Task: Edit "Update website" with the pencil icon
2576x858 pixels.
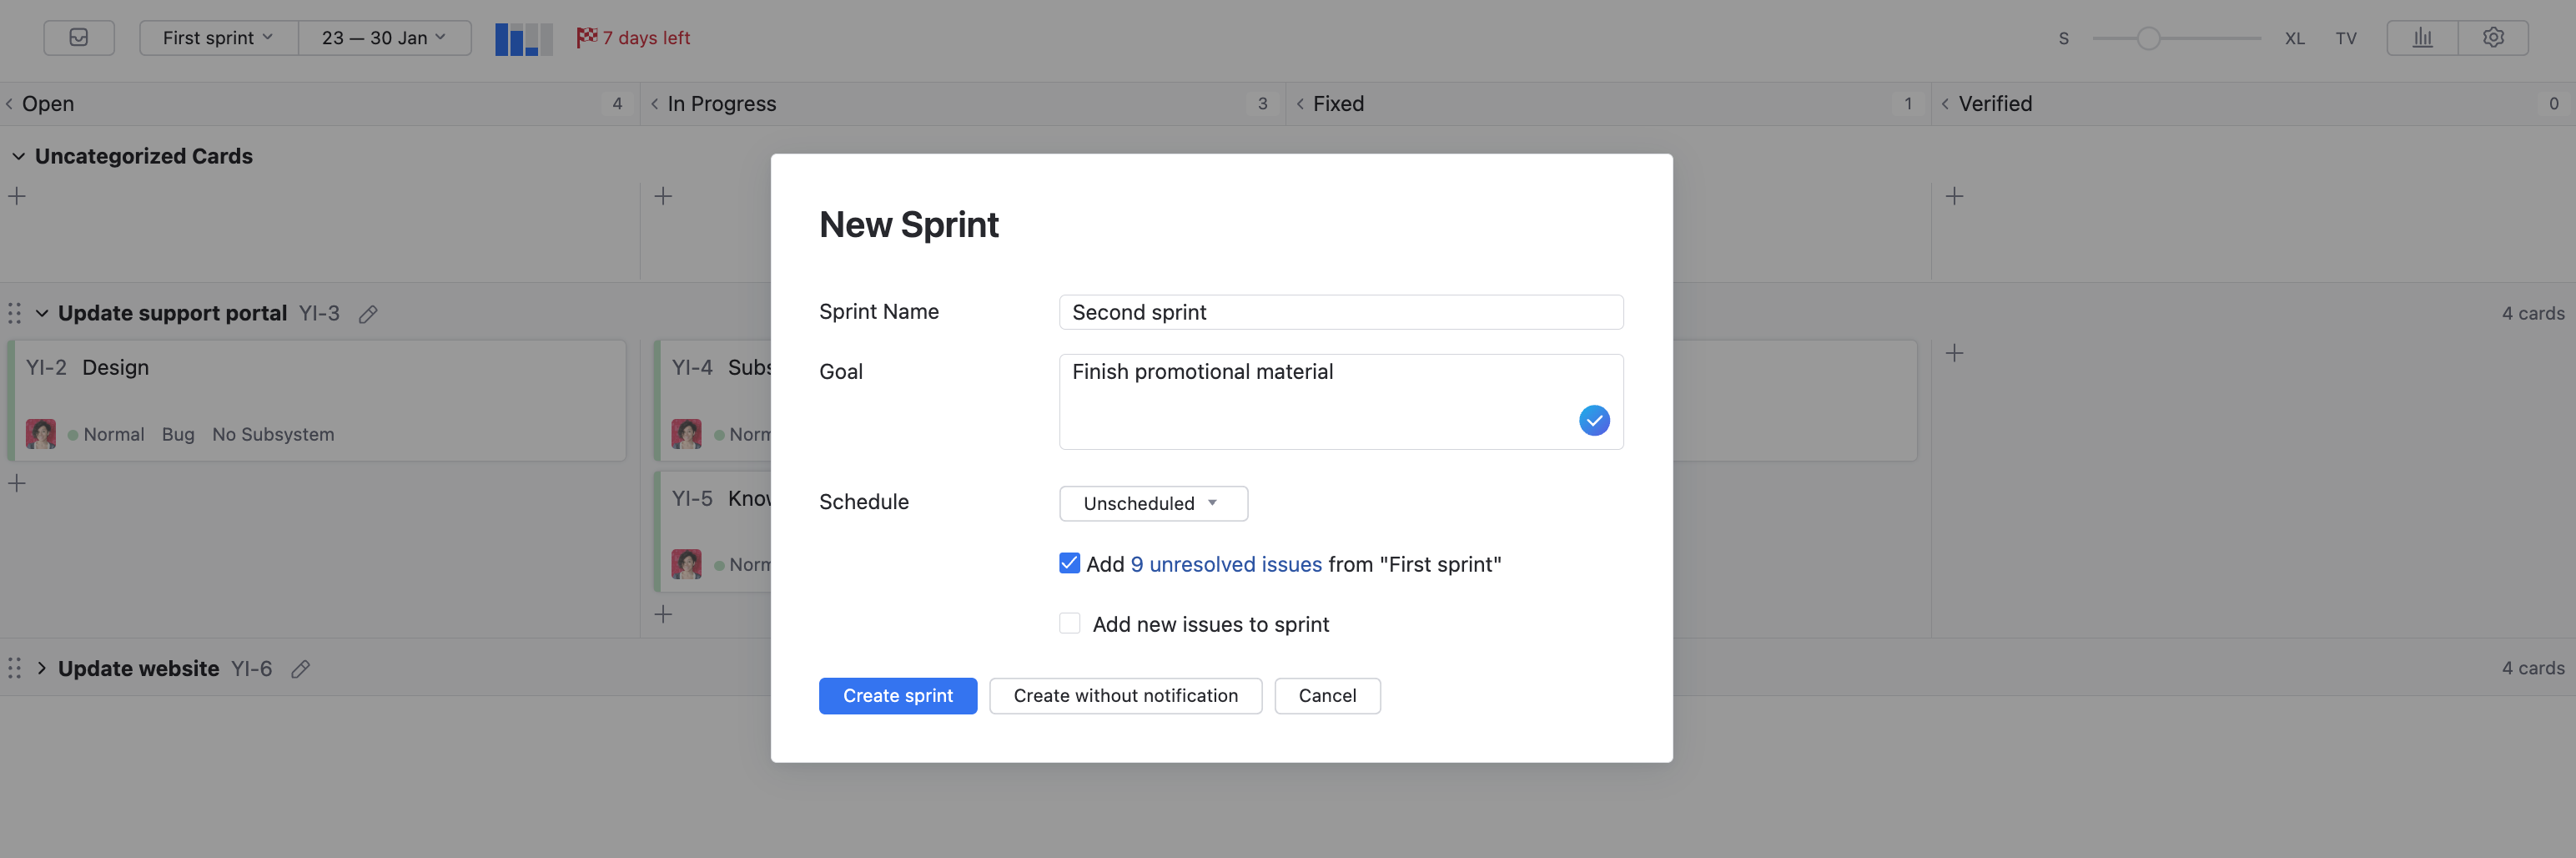Action: 301,668
